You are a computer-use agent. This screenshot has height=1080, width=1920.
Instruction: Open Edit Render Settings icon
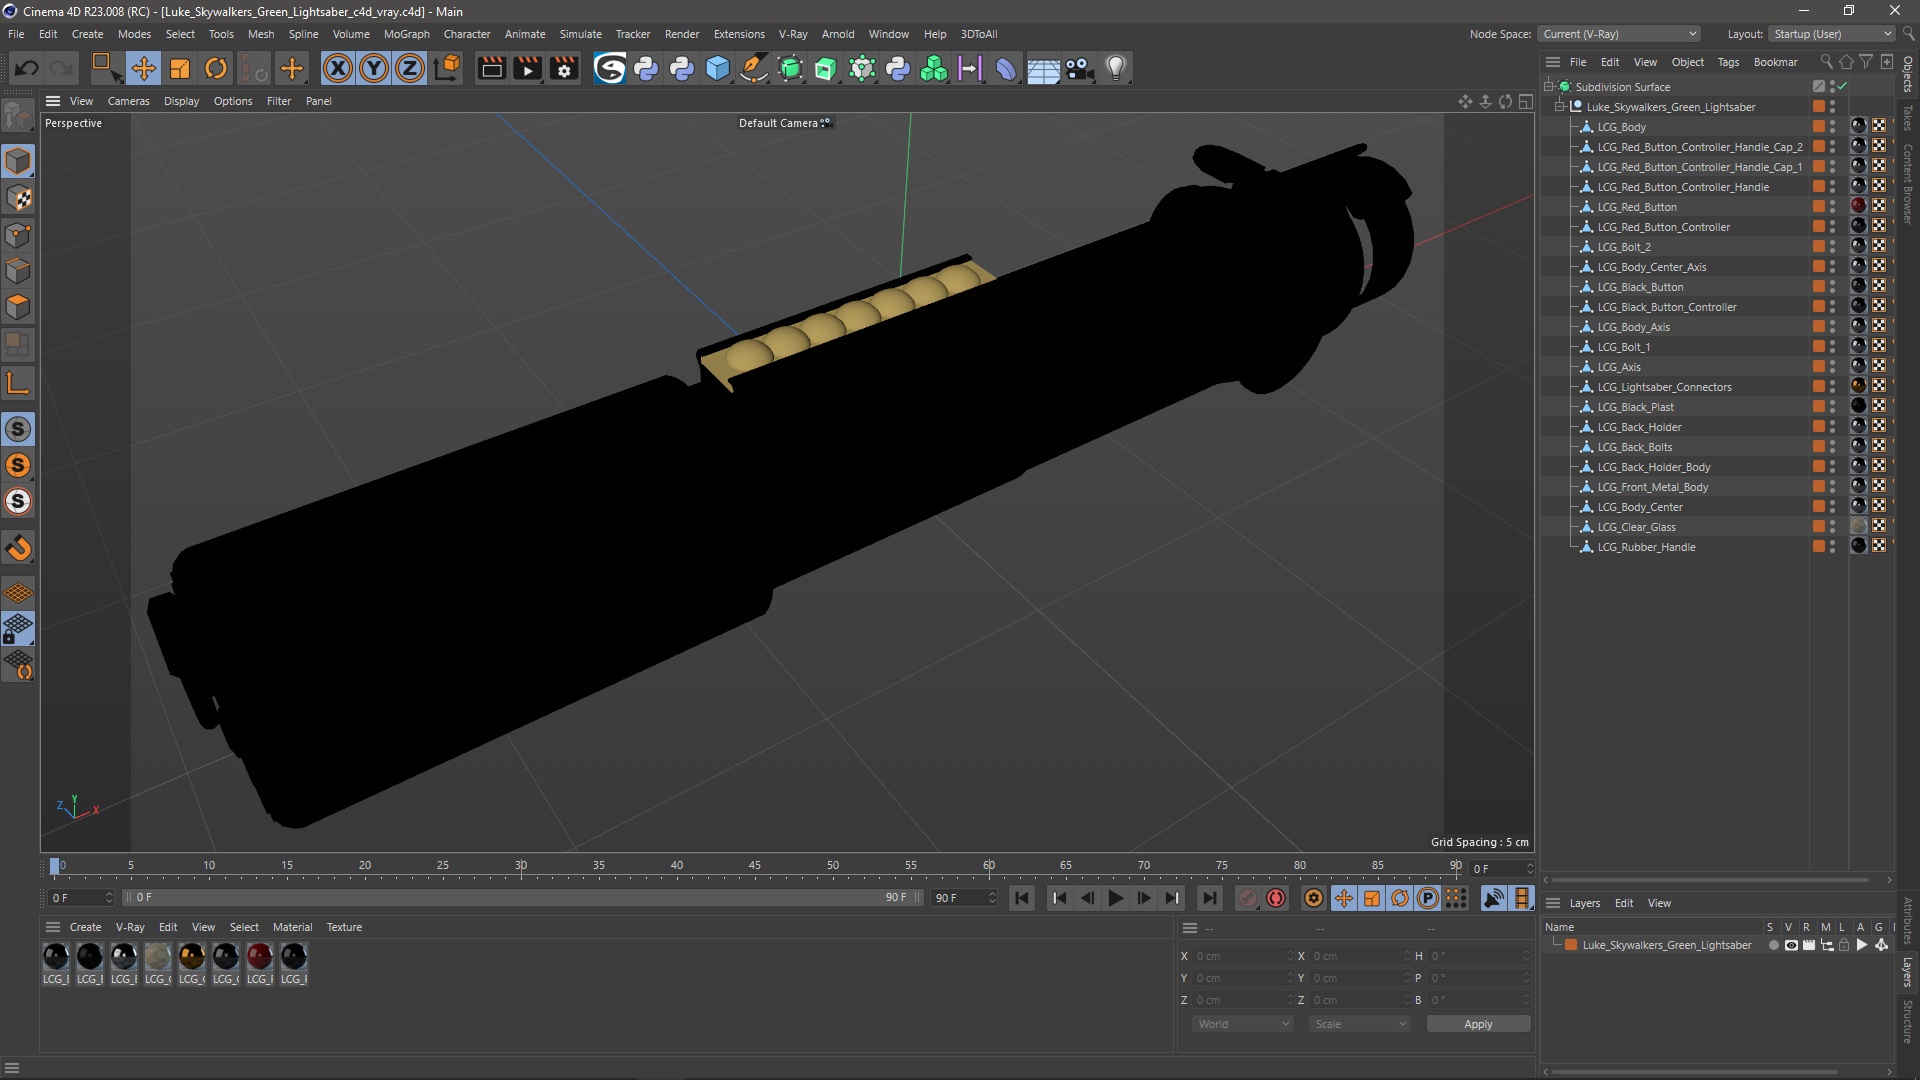coord(564,68)
